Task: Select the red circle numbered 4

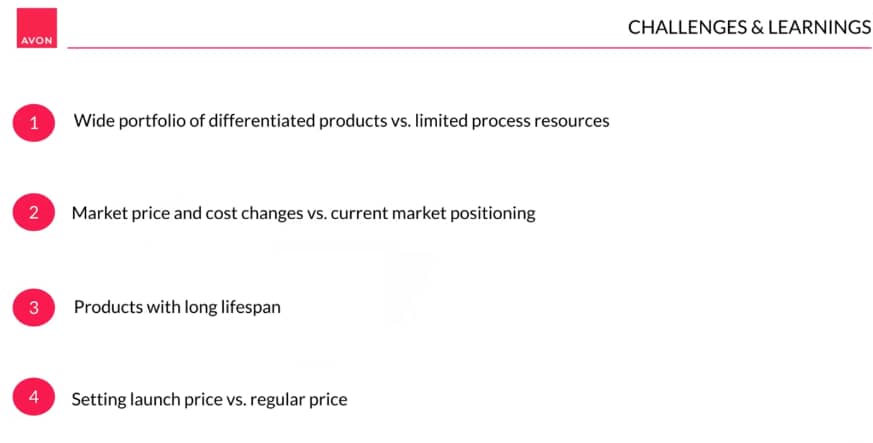Action: click(x=34, y=397)
